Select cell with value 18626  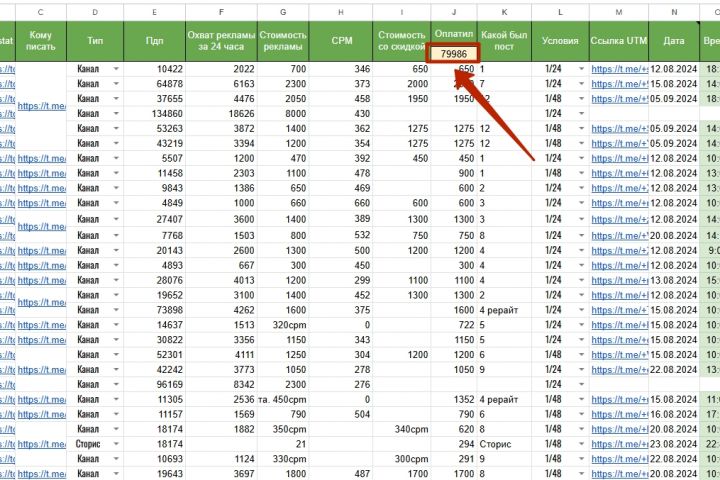coord(221,113)
